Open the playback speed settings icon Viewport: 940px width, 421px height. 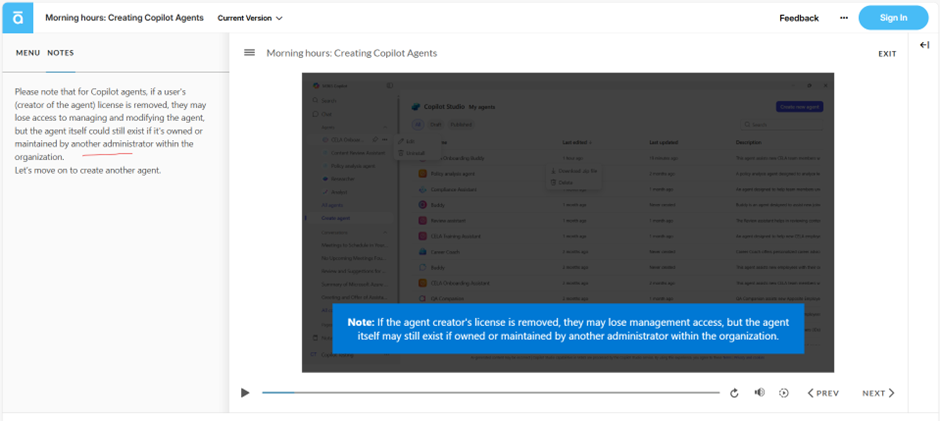[784, 393]
